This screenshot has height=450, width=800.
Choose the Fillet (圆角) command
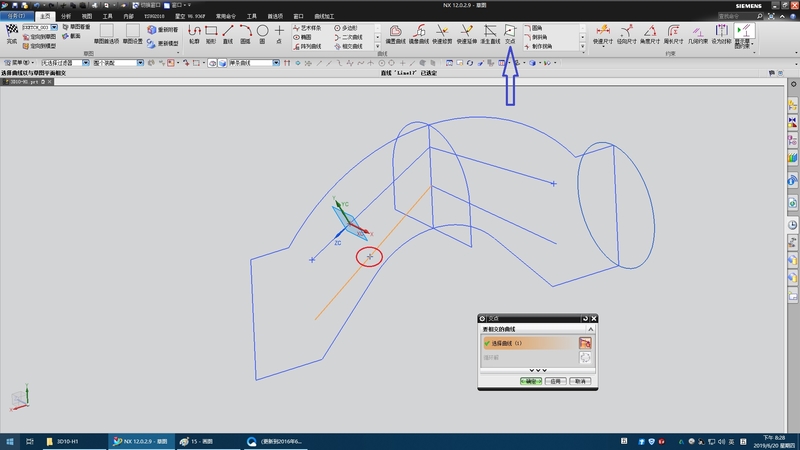pyautogui.click(x=533, y=28)
